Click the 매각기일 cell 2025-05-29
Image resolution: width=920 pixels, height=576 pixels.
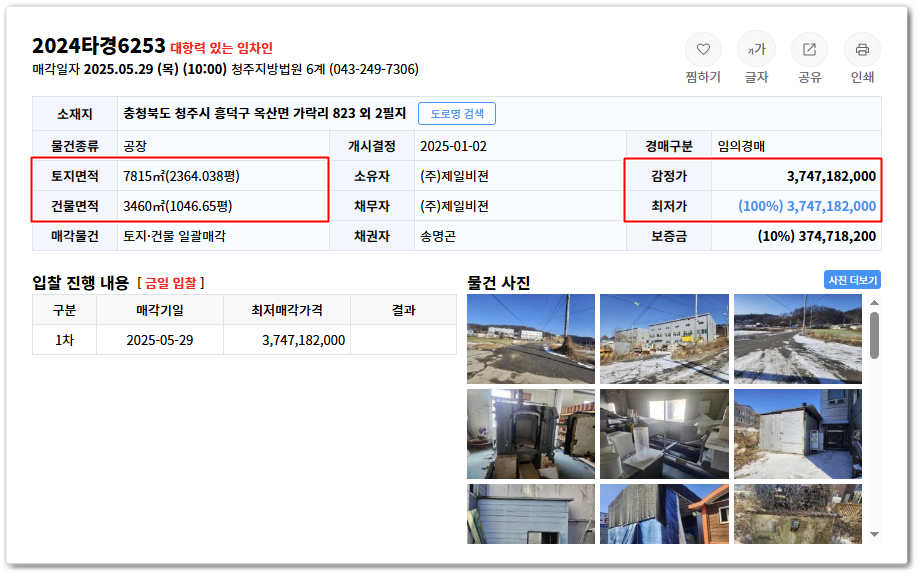tap(160, 340)
